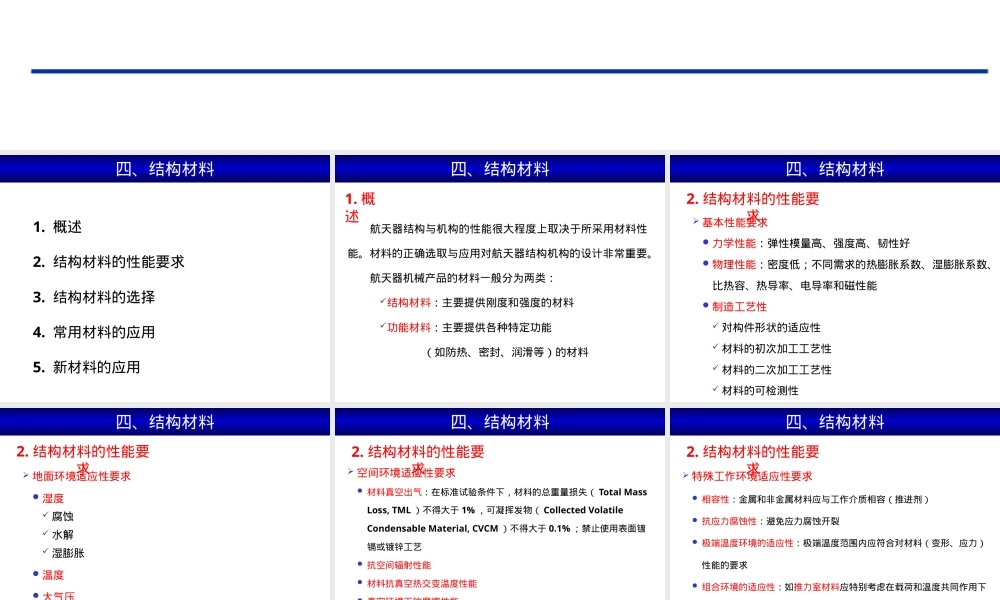Select list item "2. 结构材料的性能要求" in outline slide

108,262
